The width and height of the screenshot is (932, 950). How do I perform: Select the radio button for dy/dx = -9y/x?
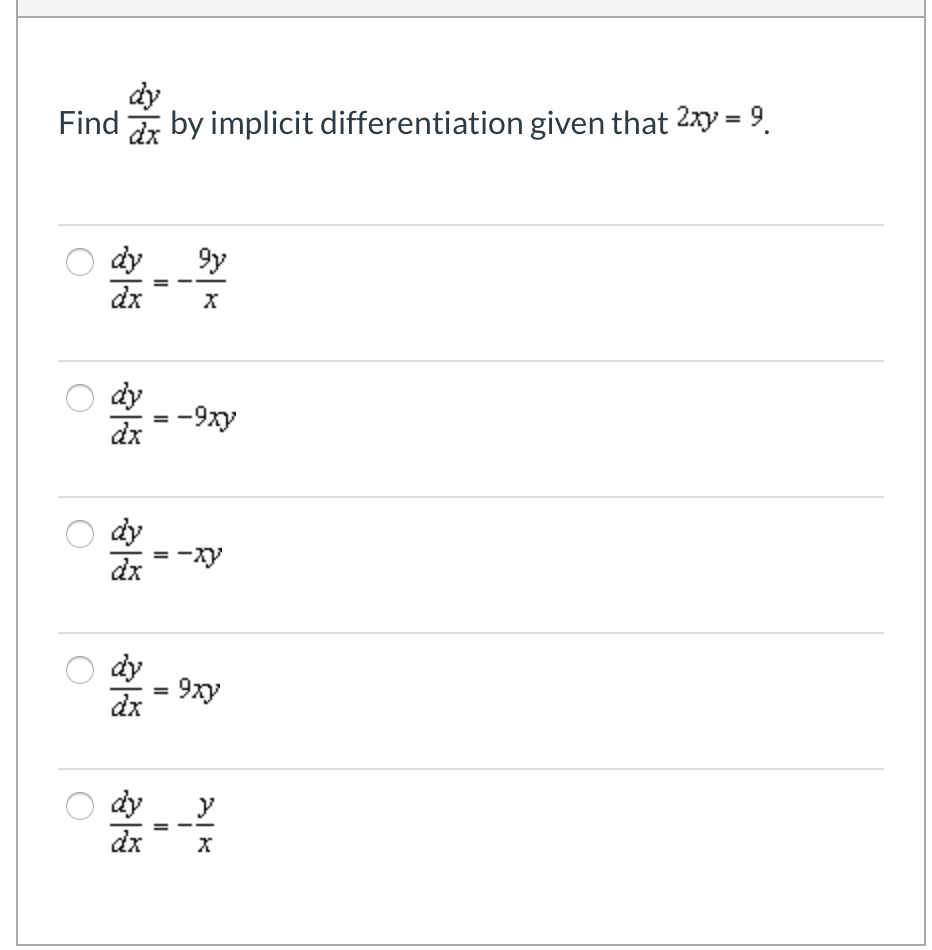(x=79, y=261)
